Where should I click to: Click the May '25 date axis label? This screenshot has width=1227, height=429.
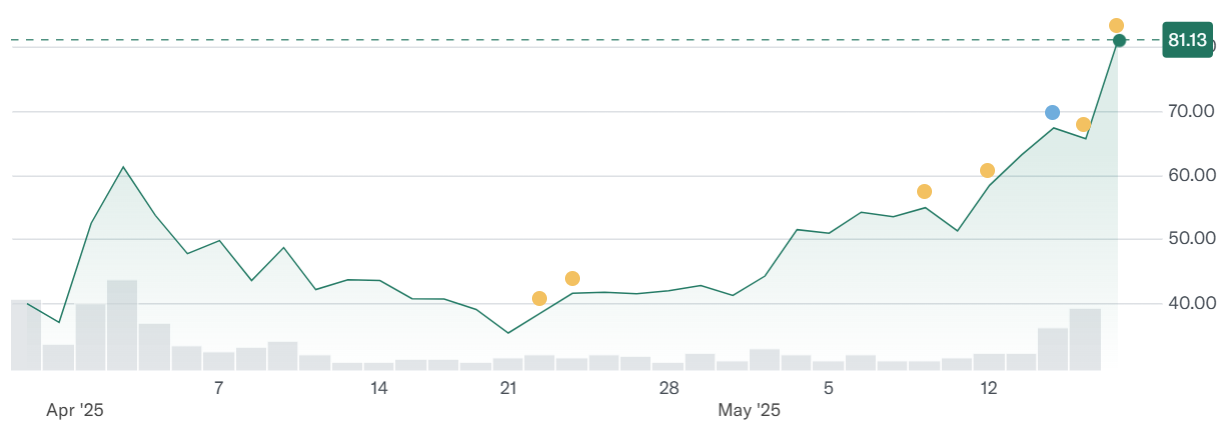tap(750, 410)
